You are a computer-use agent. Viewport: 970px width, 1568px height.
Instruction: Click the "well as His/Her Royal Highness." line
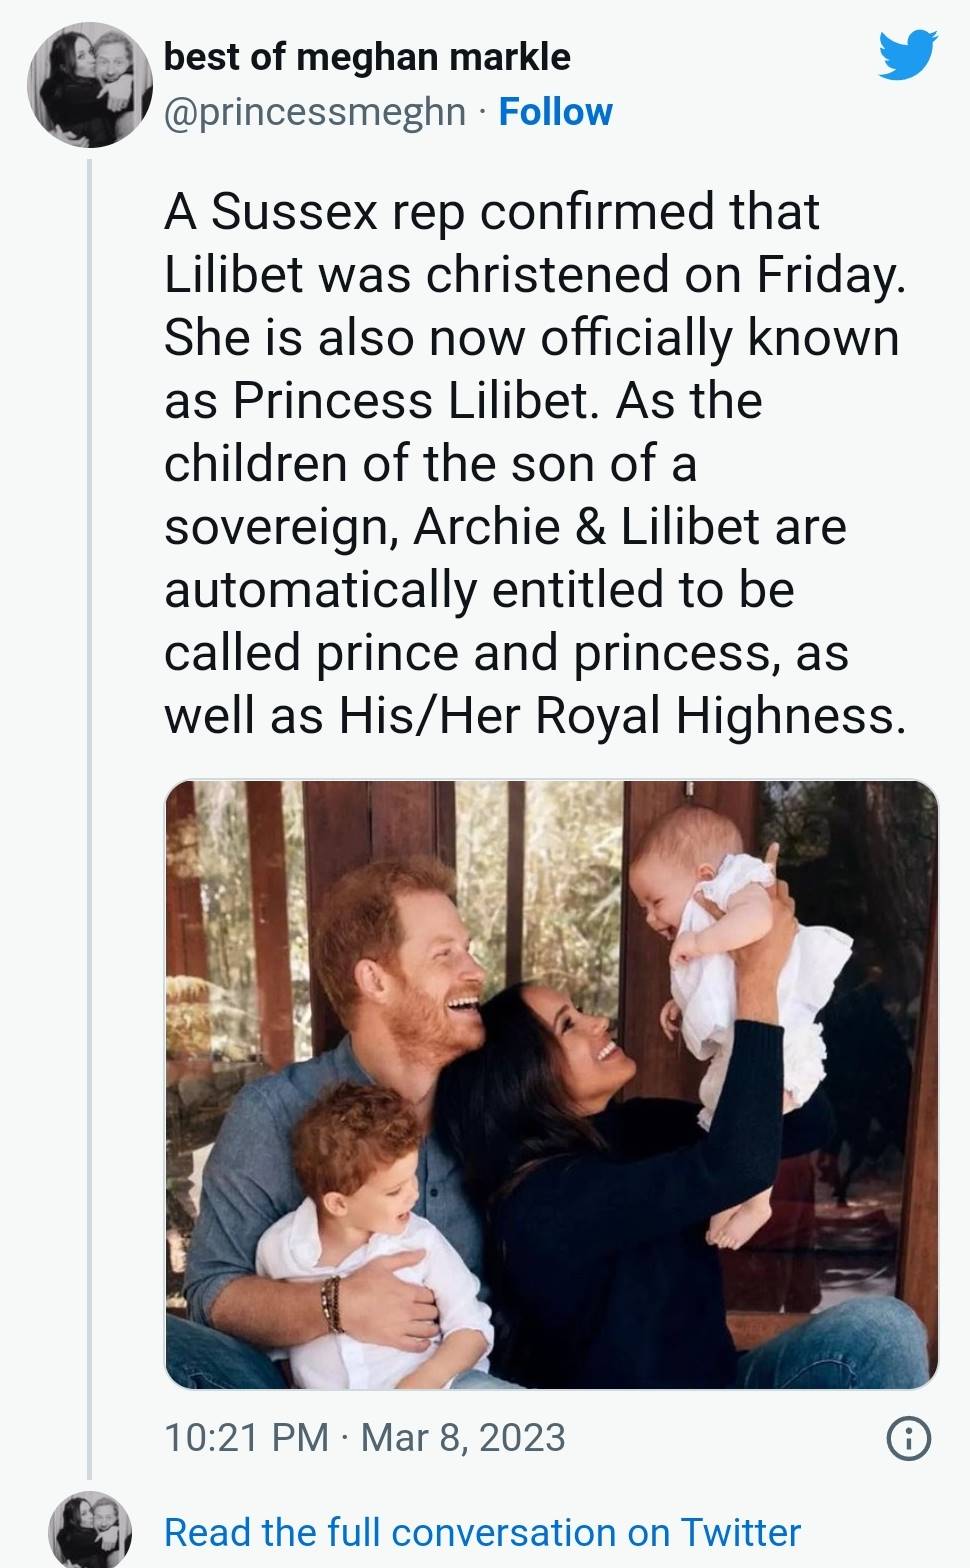tap(535, 716)
